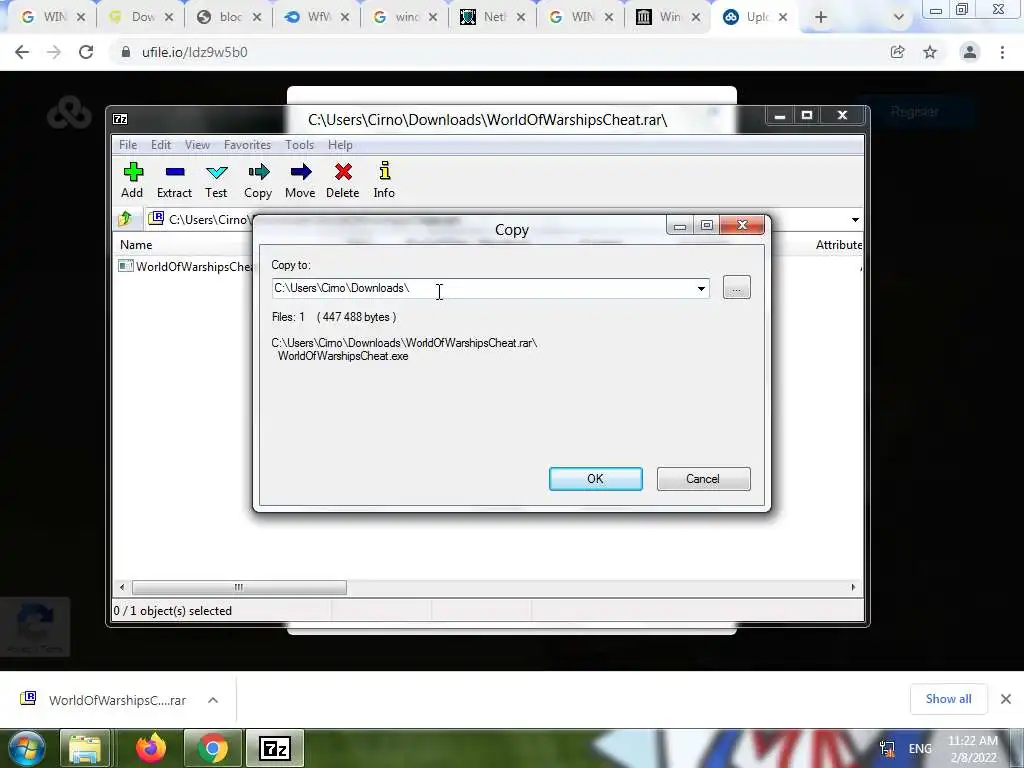Click the 7-Zip horizontal scrollbar thumb
The width and height of the screenshot is (1024, 768).
239,587
